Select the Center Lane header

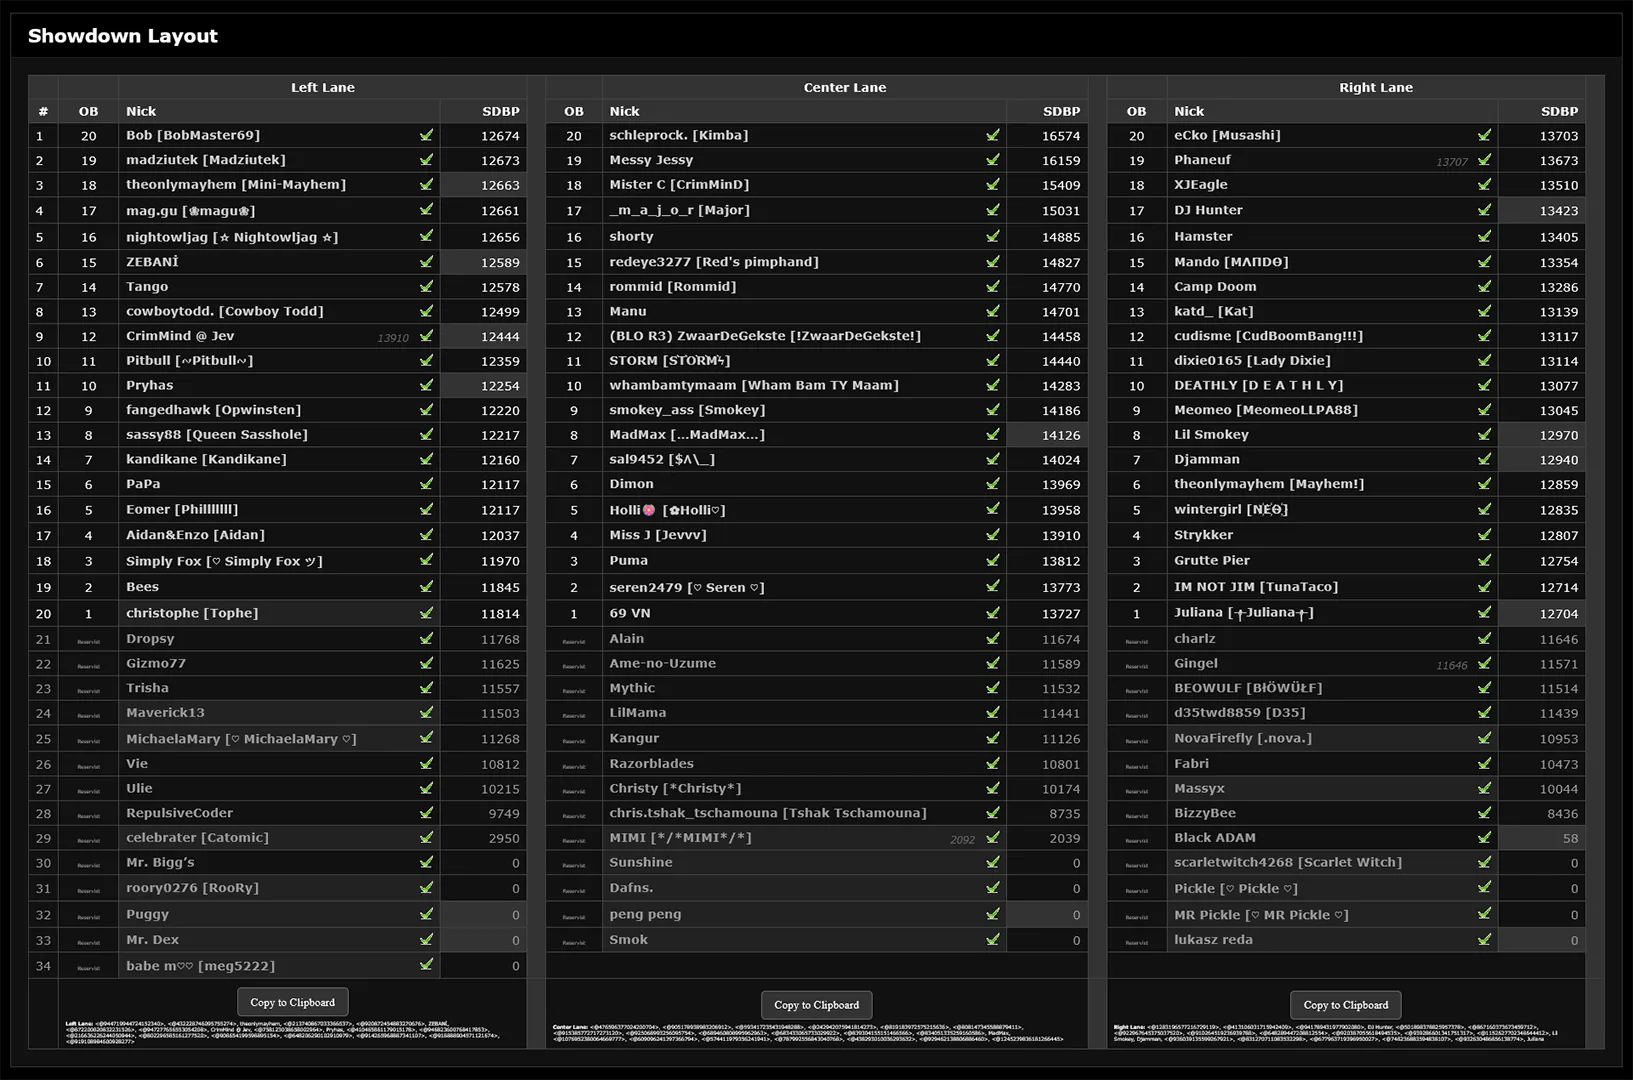(x=844, y=87)
